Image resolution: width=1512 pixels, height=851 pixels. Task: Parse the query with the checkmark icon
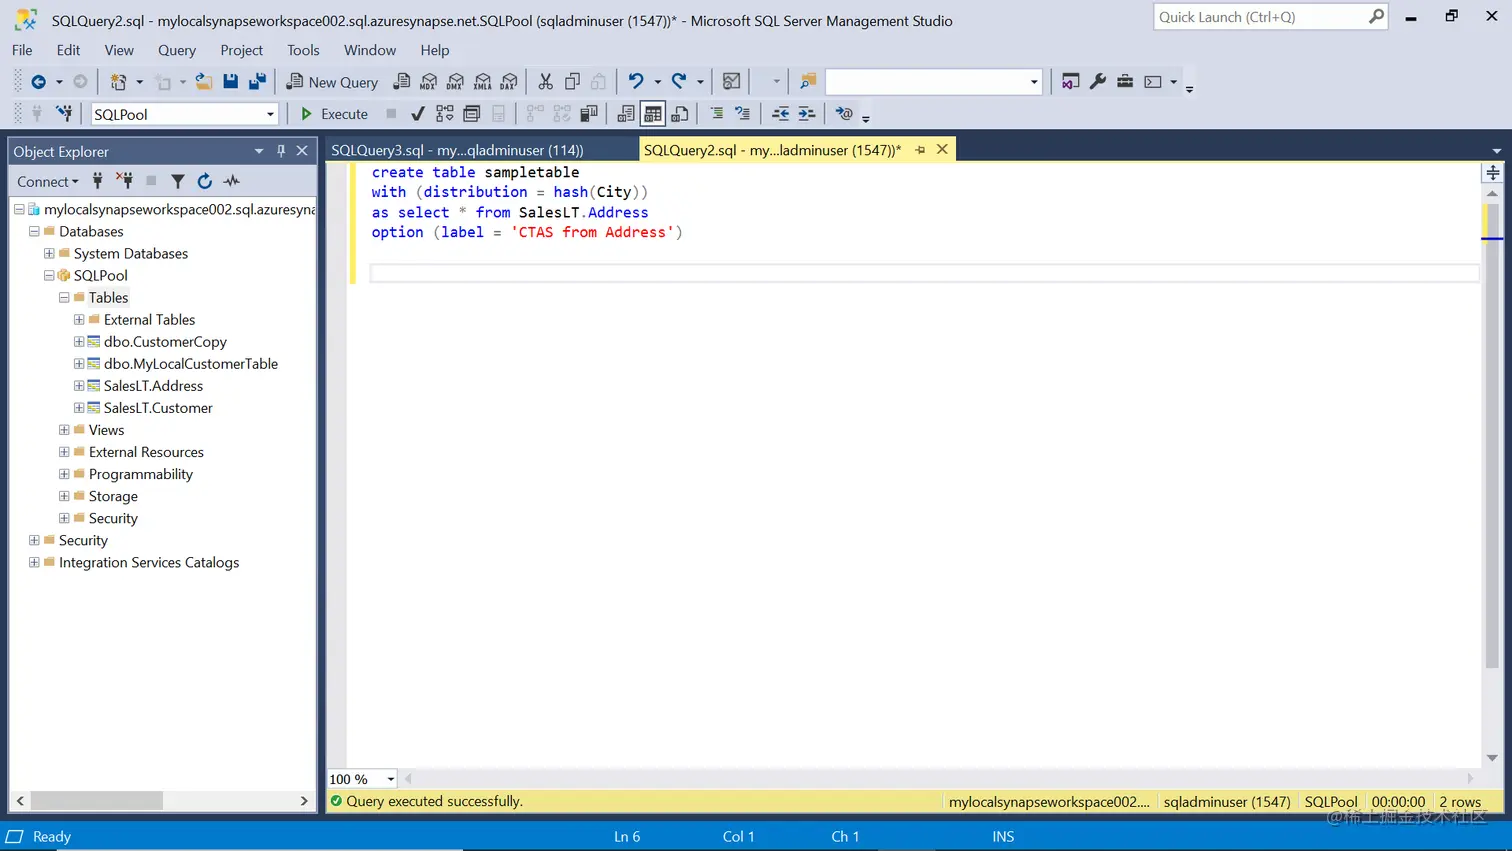click(418, 114)
